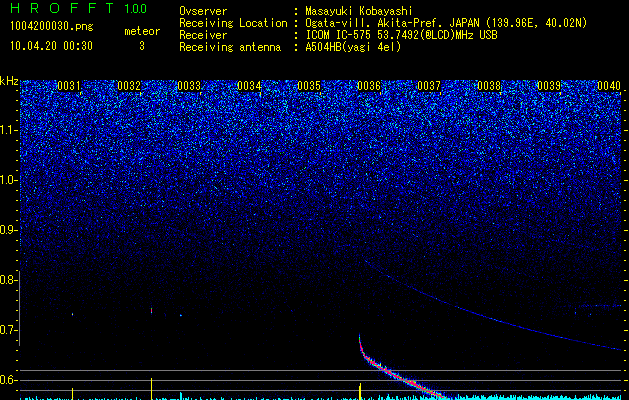The width and height of the screenshot is (629, 400).
Task: Click the 0034 time marker
Action: 249,86
